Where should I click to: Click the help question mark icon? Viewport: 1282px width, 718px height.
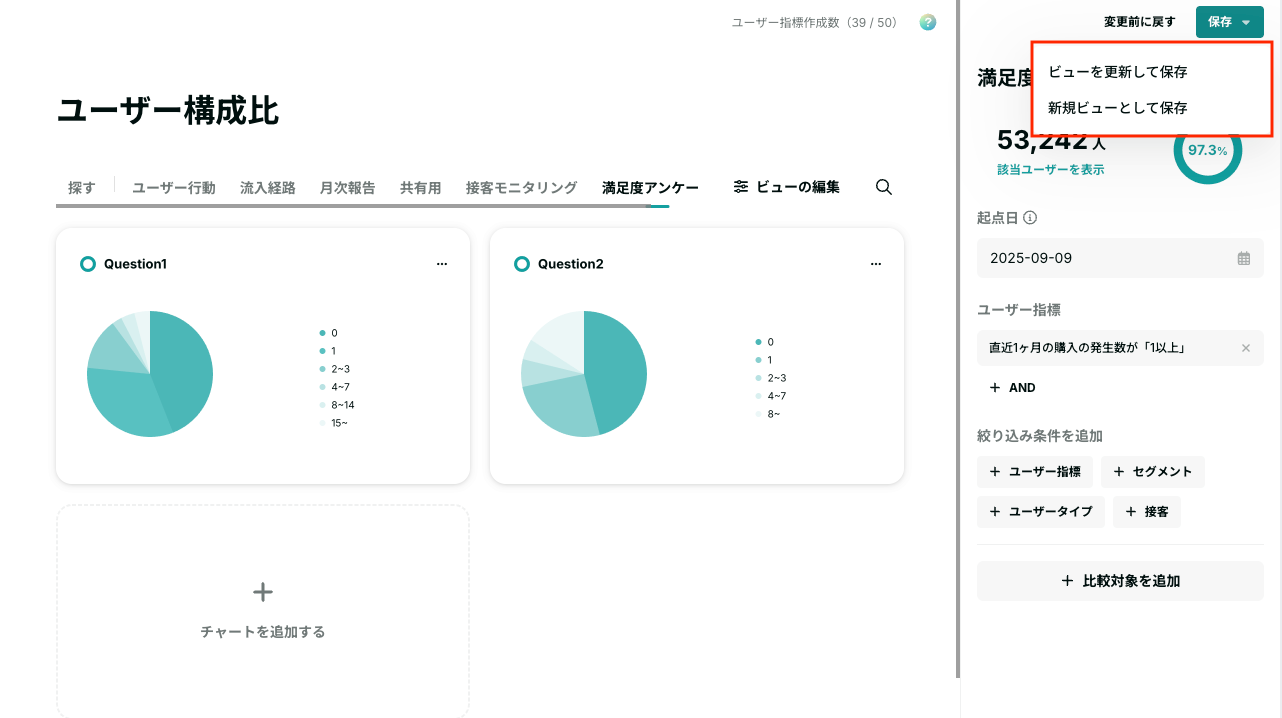(x=928, y=22)
